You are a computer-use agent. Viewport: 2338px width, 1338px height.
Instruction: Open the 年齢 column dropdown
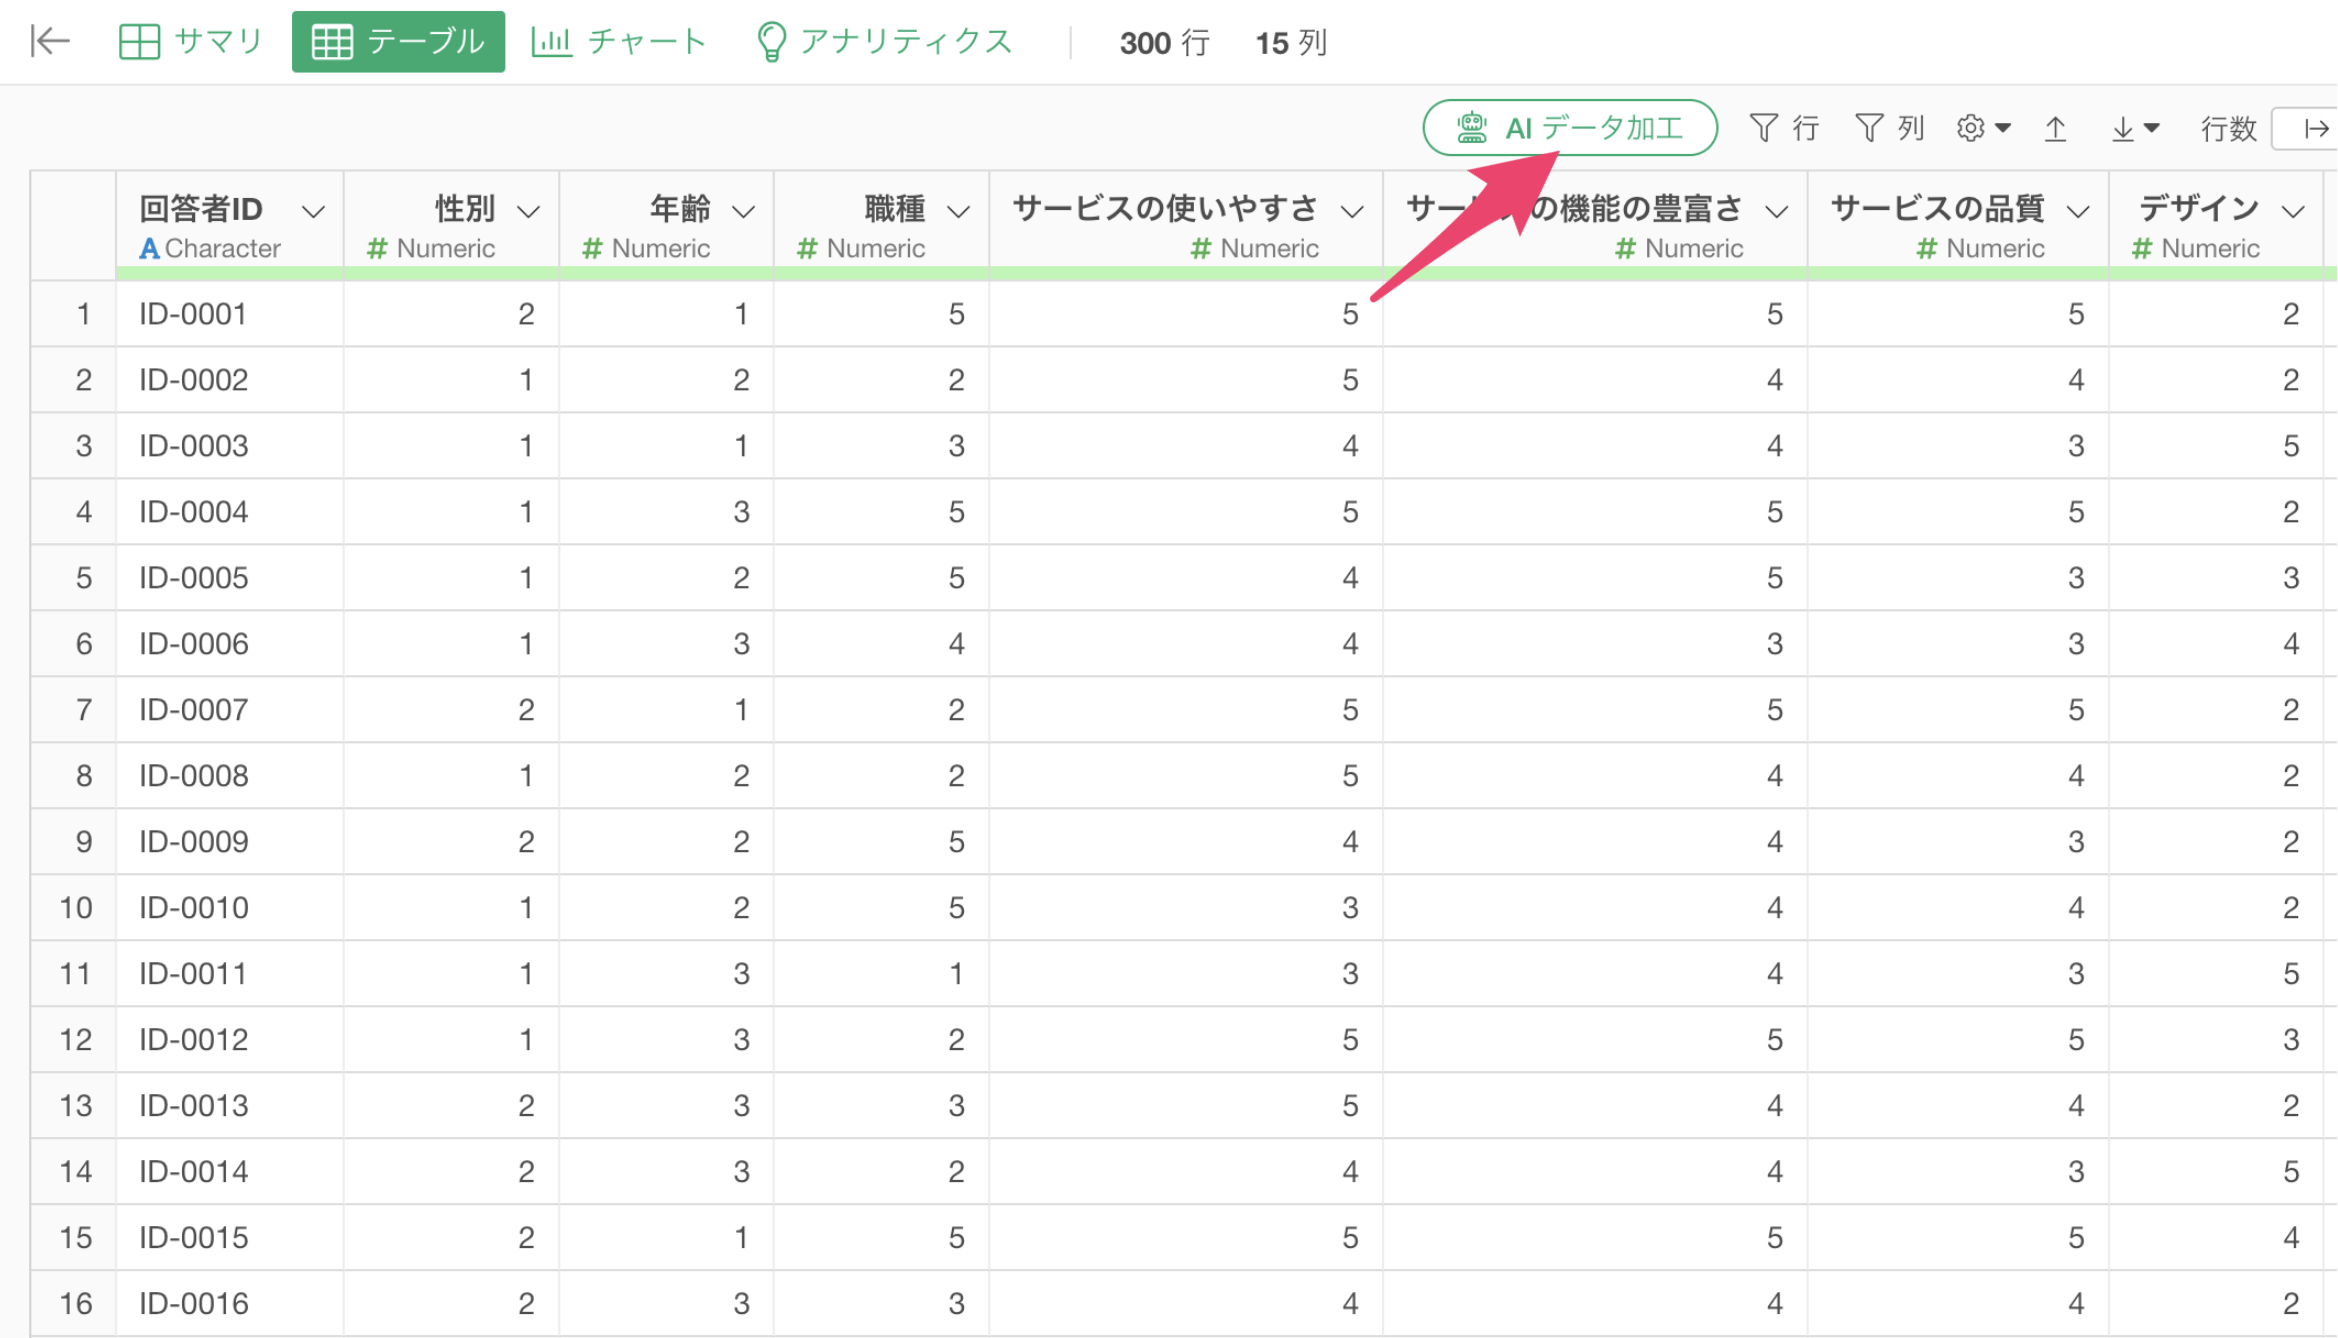point(743,211)
